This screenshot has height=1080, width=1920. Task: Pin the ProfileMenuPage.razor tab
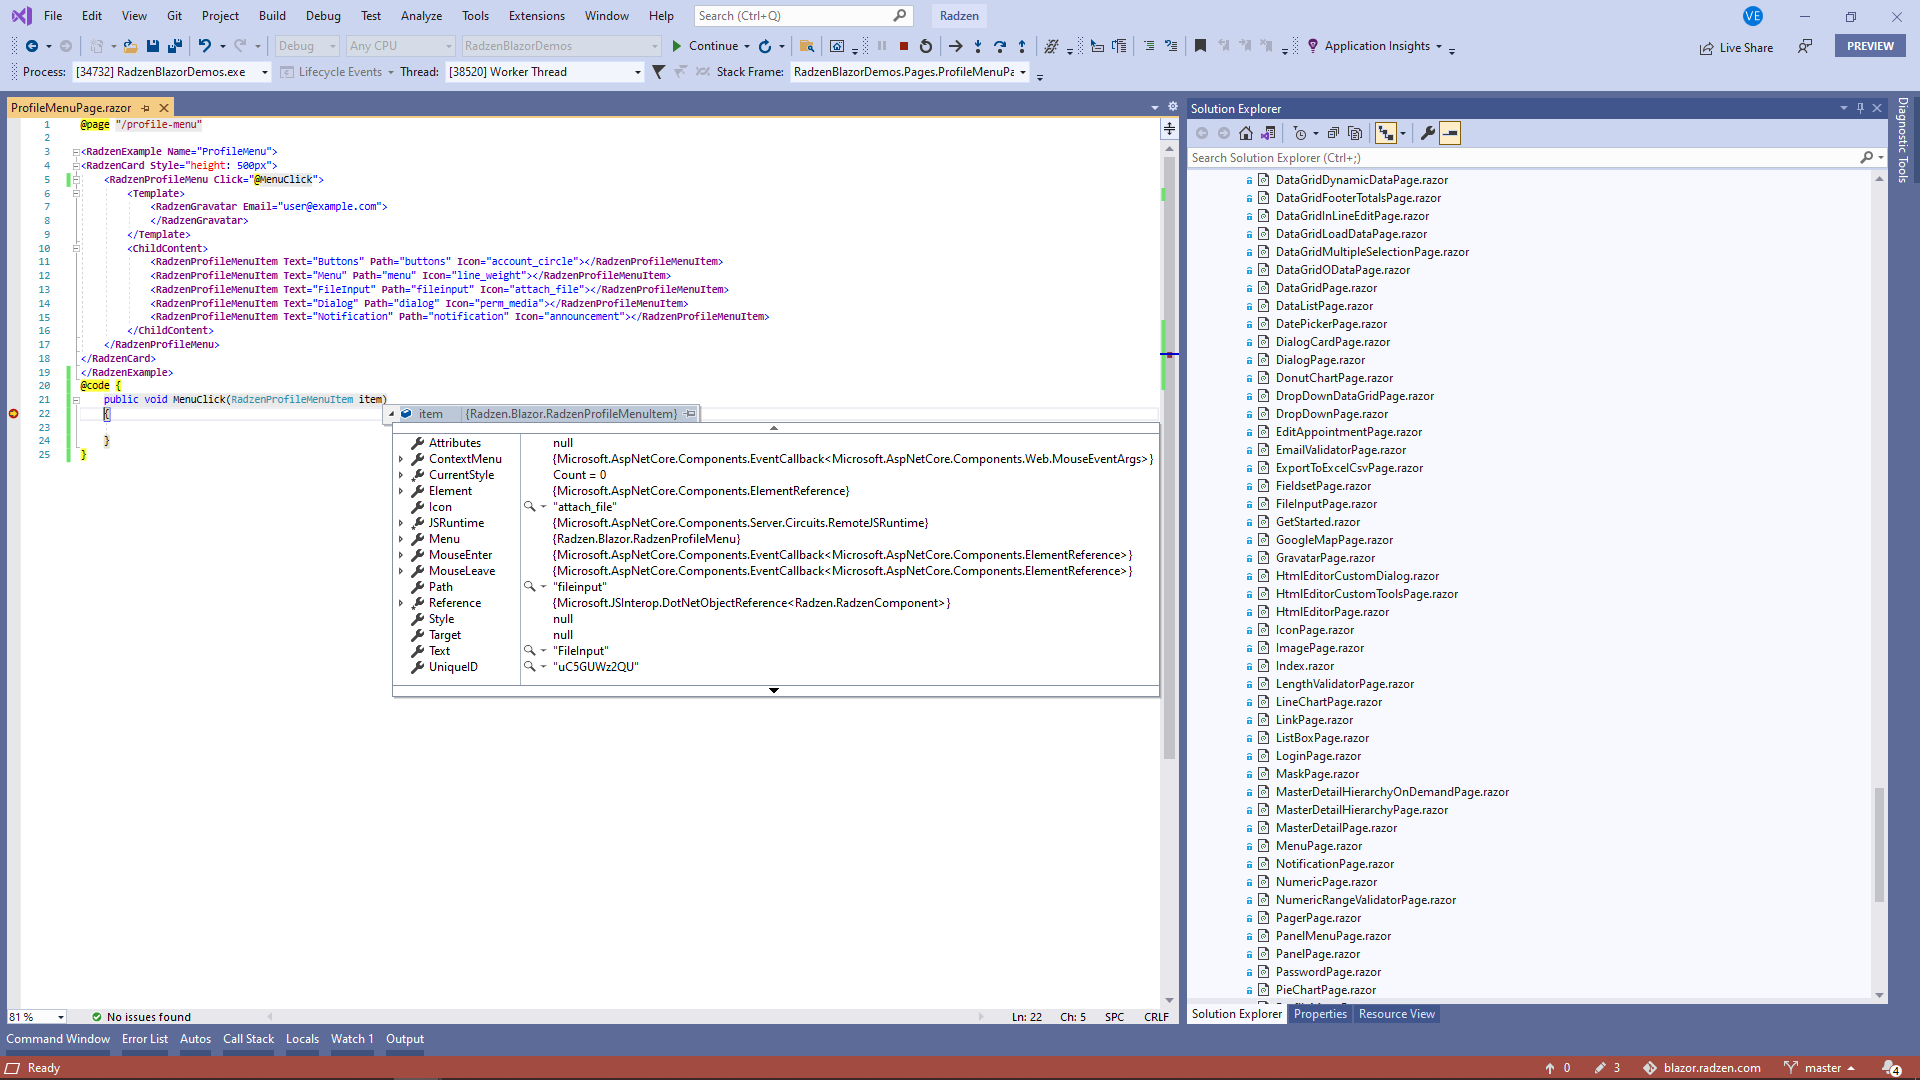146,107
